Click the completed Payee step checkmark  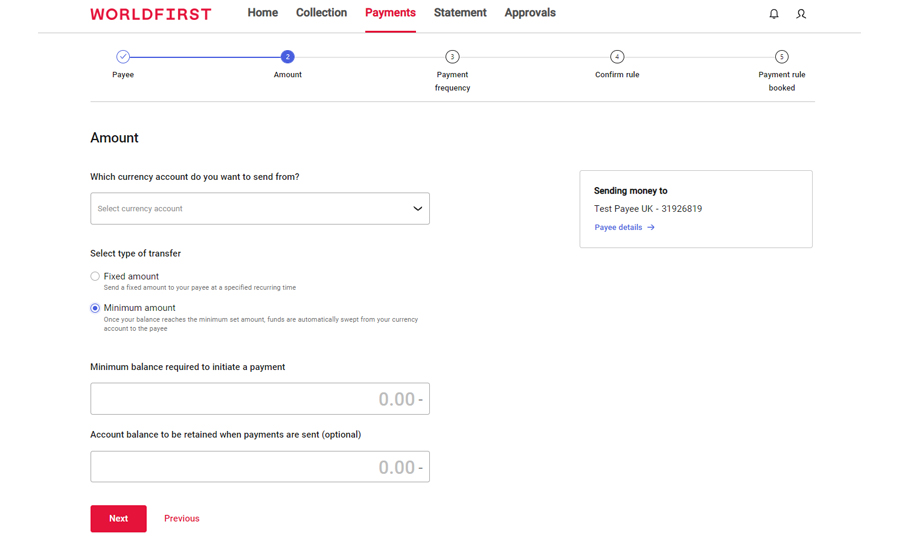pos(123,57)
